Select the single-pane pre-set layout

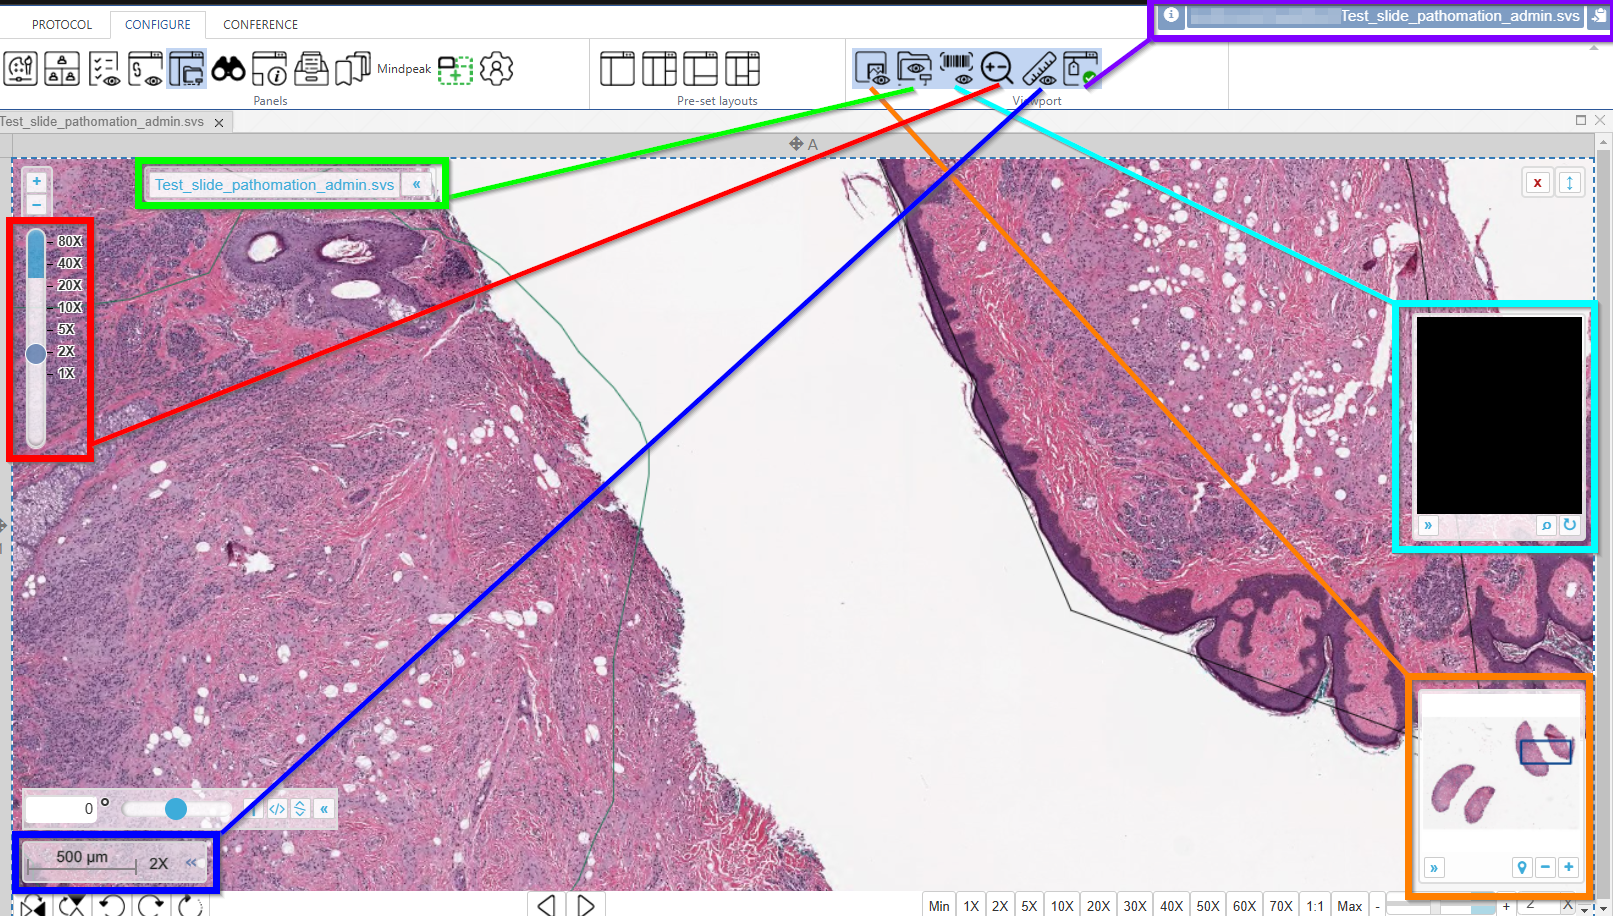[617, 69]
